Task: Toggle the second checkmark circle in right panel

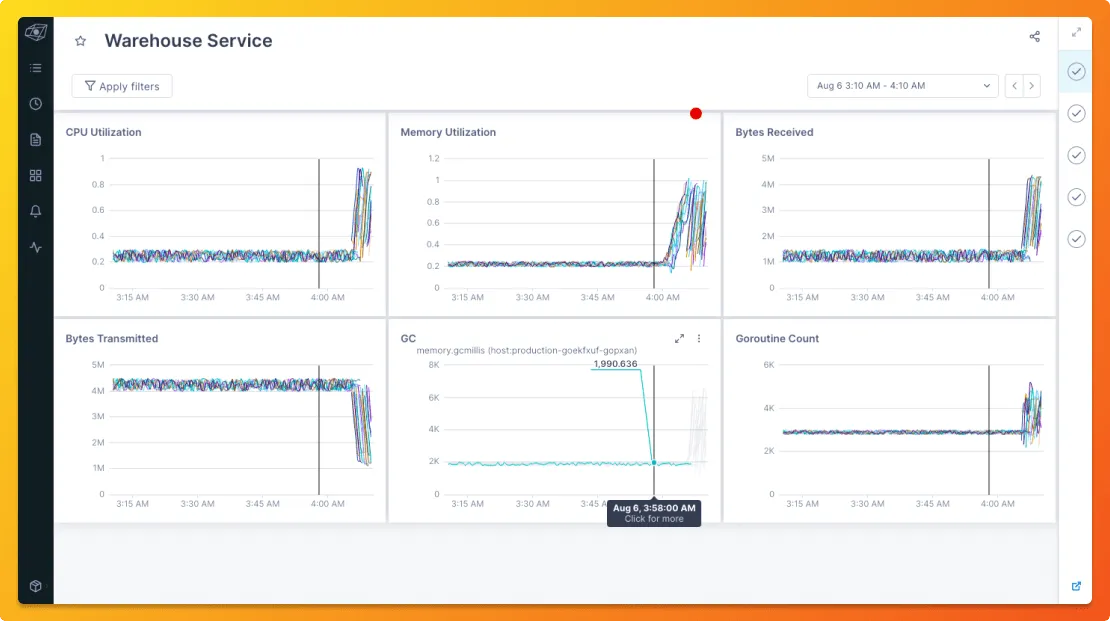Action: click(x=1076, y=113)
